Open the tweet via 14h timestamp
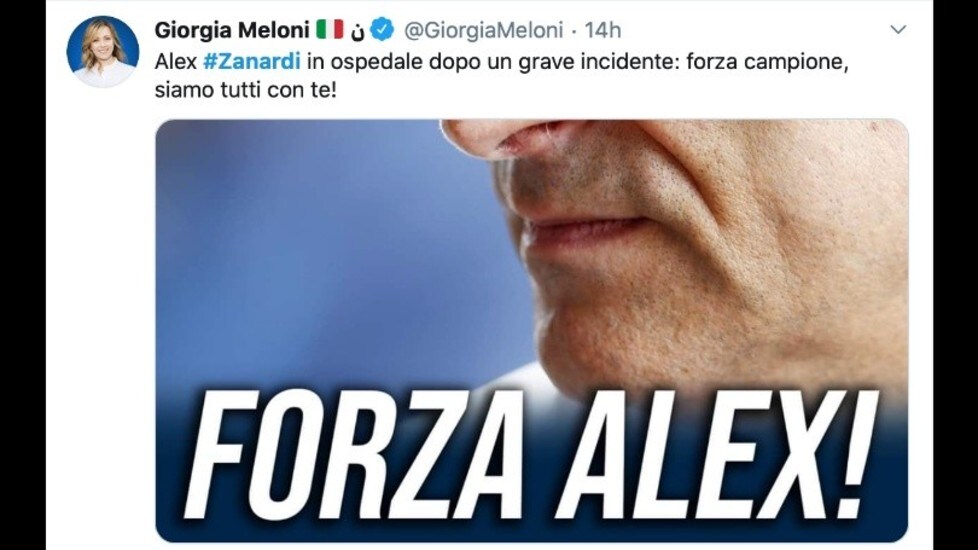Image resolution: width=978 pixels, height=550 pixels. pyautogui.click(x=603, y=30)
